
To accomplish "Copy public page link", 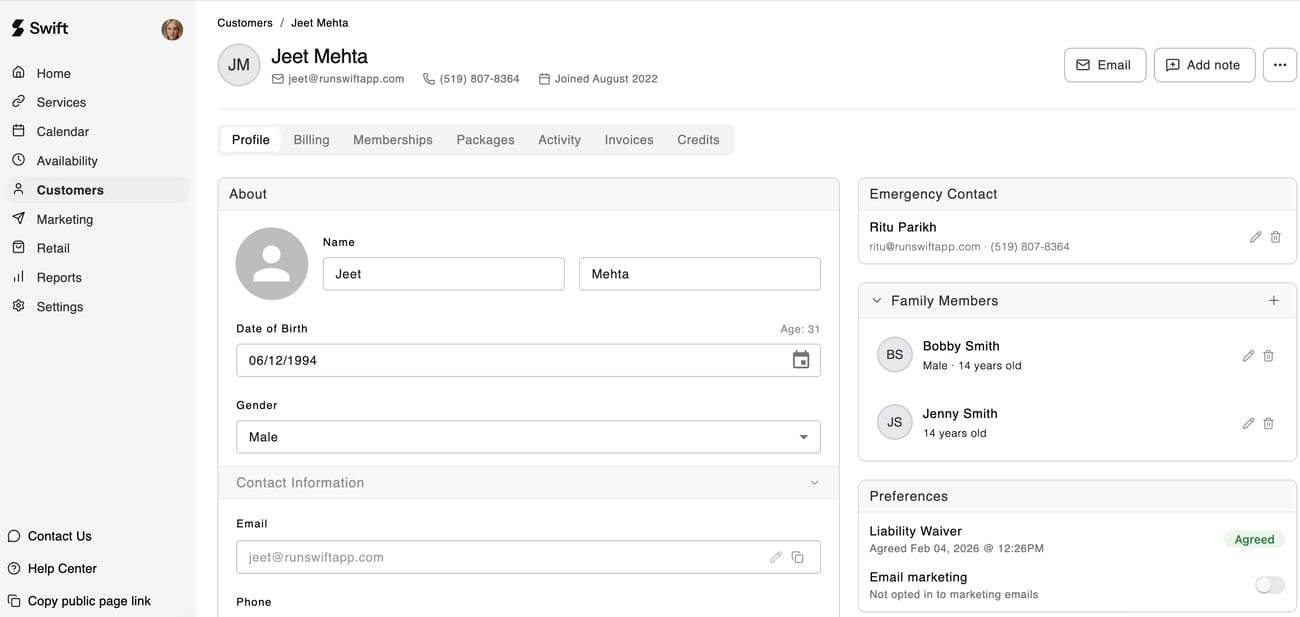I will point(88,601).
